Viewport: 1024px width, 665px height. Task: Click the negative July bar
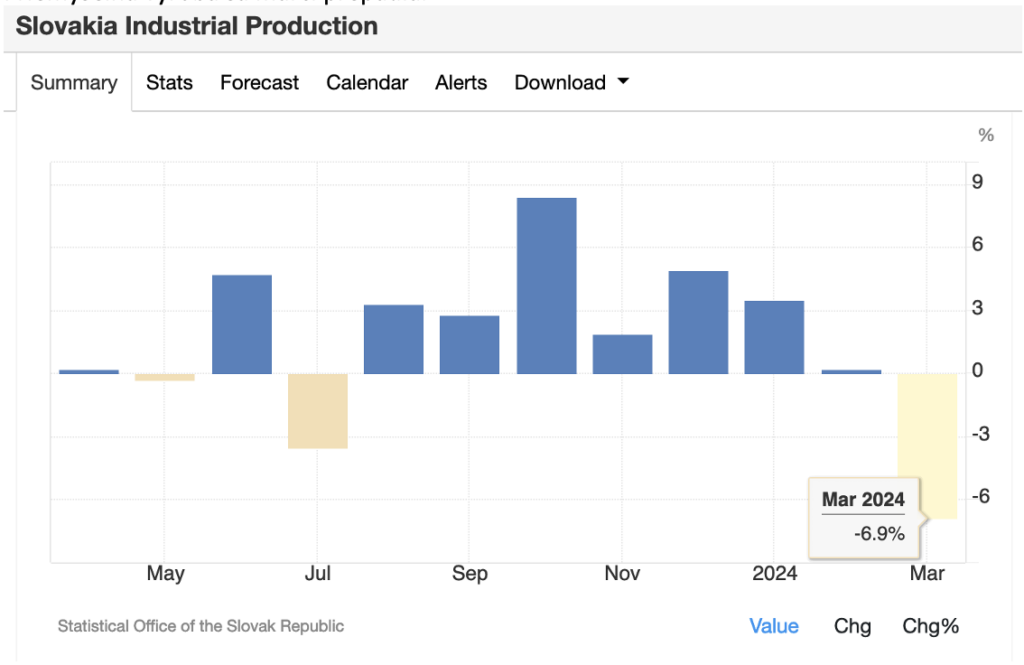[x=318, y=410]
